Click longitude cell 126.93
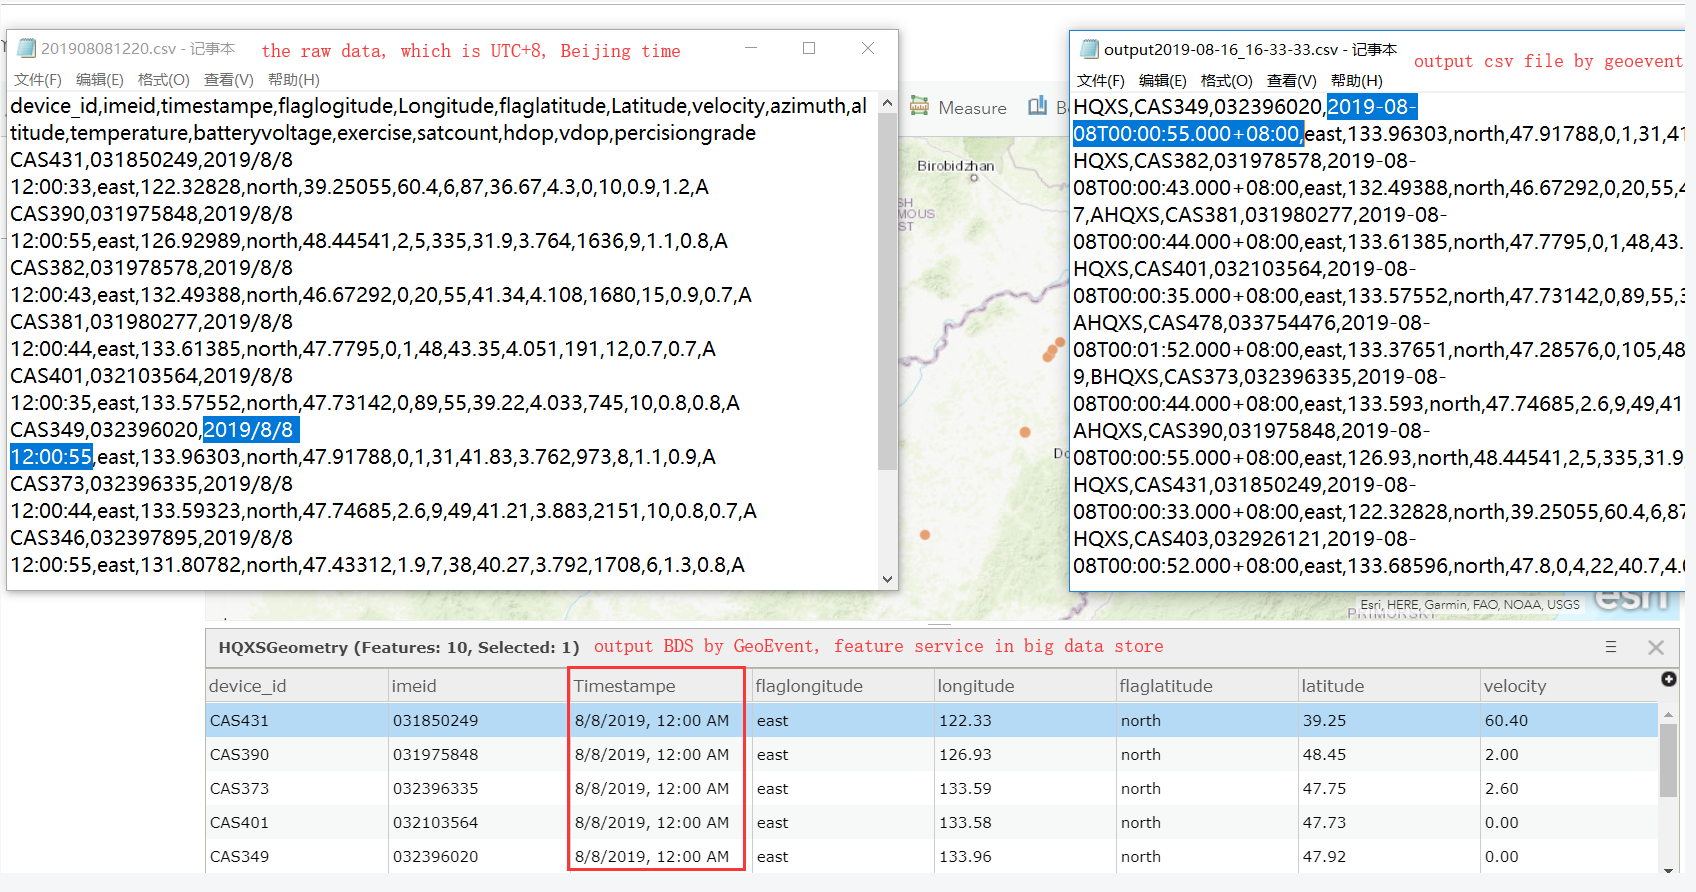Image resolution: width=1696 pixels, height=892 pixels. 1025,754
